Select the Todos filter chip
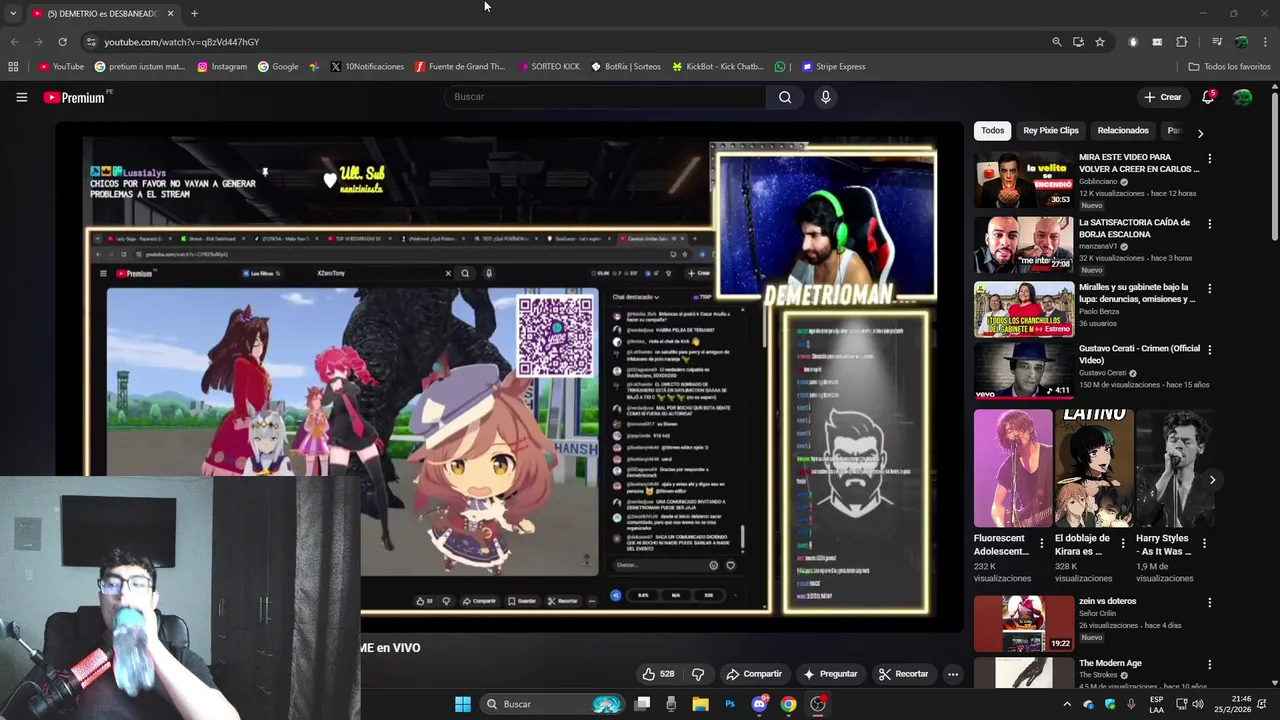Image resolution: width=1280 pixels, height=720 pixels. (x=992, y=131)
